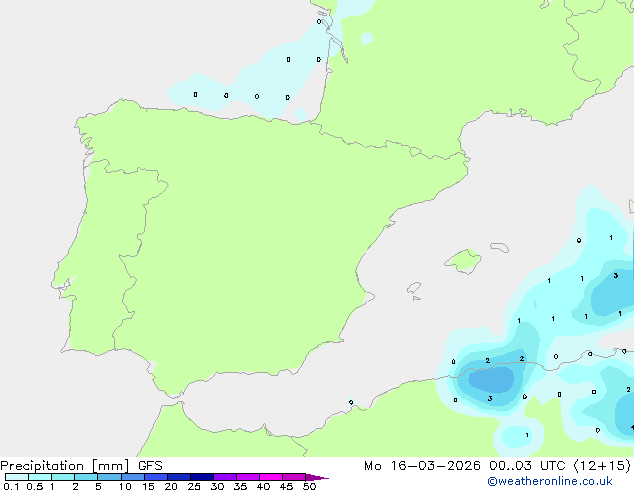Click the legend label 15

148,486
